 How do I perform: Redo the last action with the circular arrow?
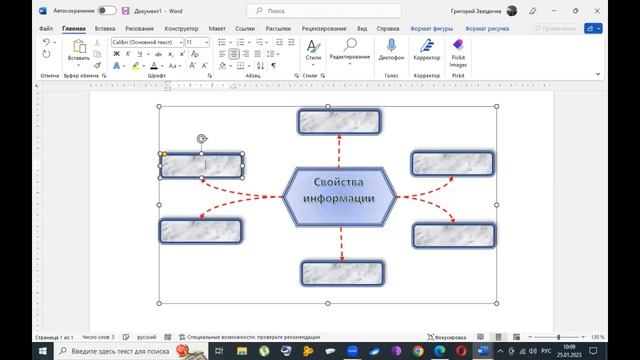(x=46, y=54)
